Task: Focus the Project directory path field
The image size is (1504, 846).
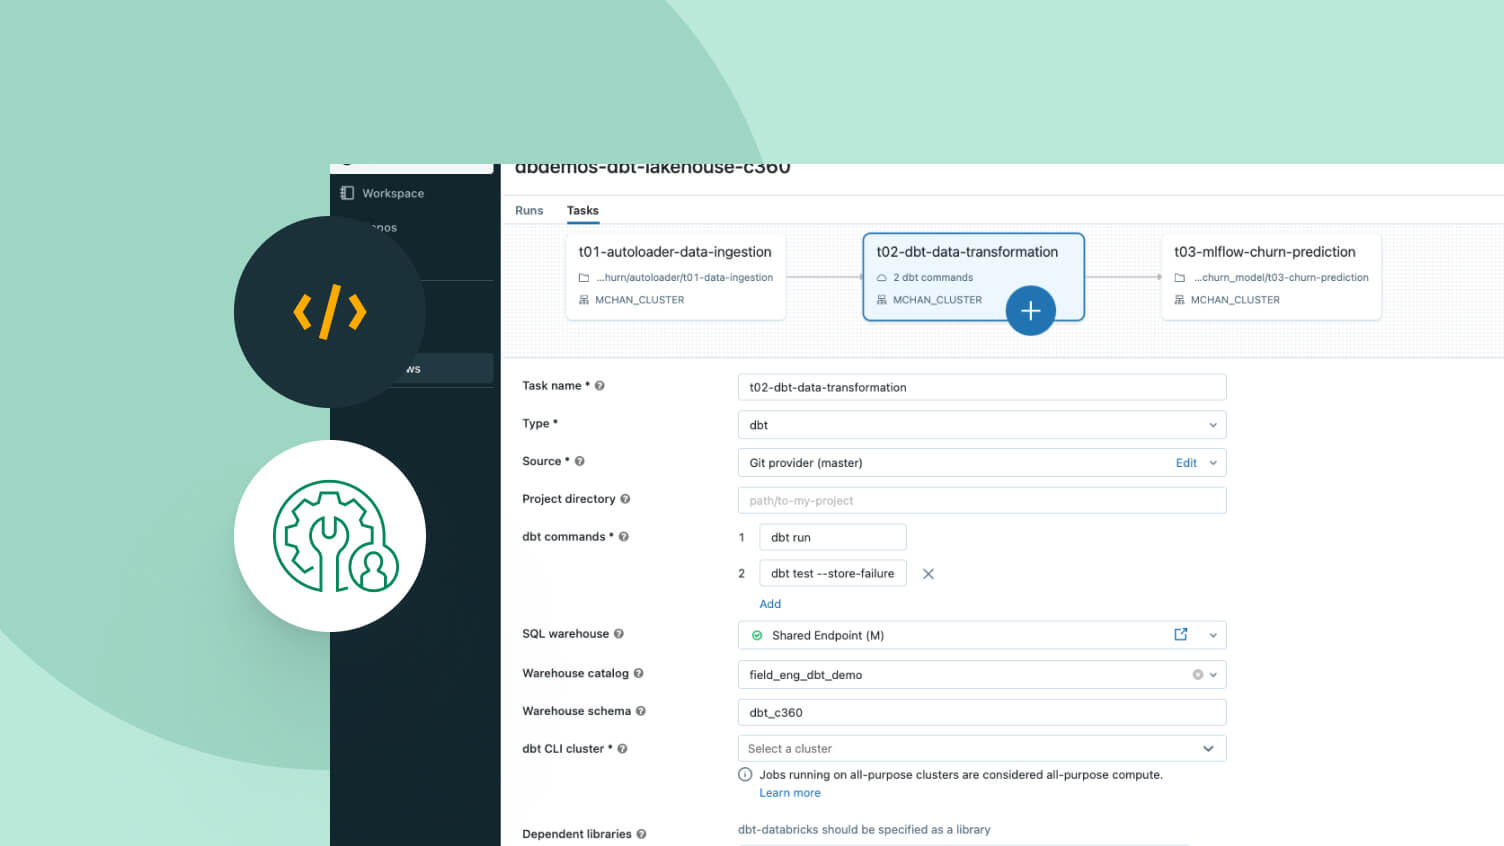Action: coord(982,500)
